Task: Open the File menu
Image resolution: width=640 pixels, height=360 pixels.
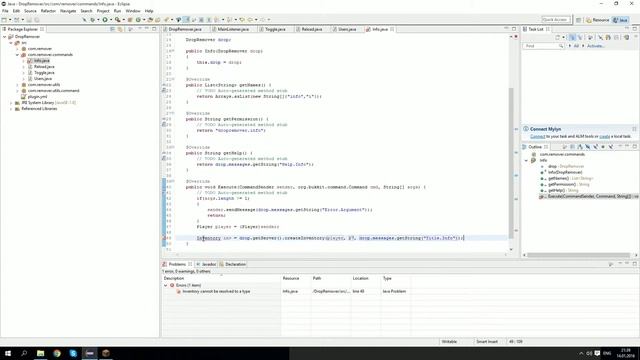Action: click(5, 11)
